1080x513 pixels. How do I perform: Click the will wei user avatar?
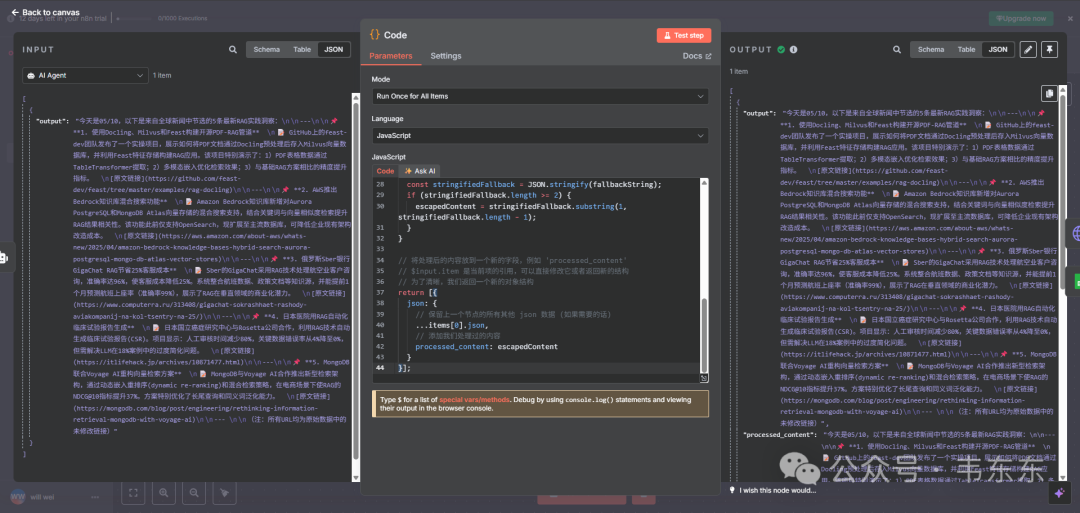point(18,496)
